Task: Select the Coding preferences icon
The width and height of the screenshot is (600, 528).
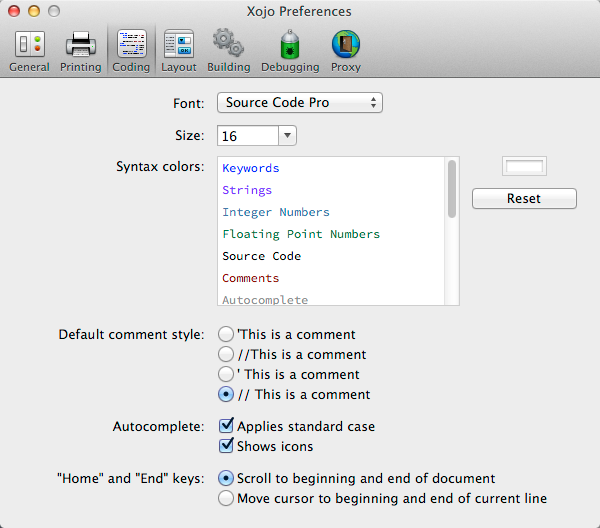Action: [131, 44]
